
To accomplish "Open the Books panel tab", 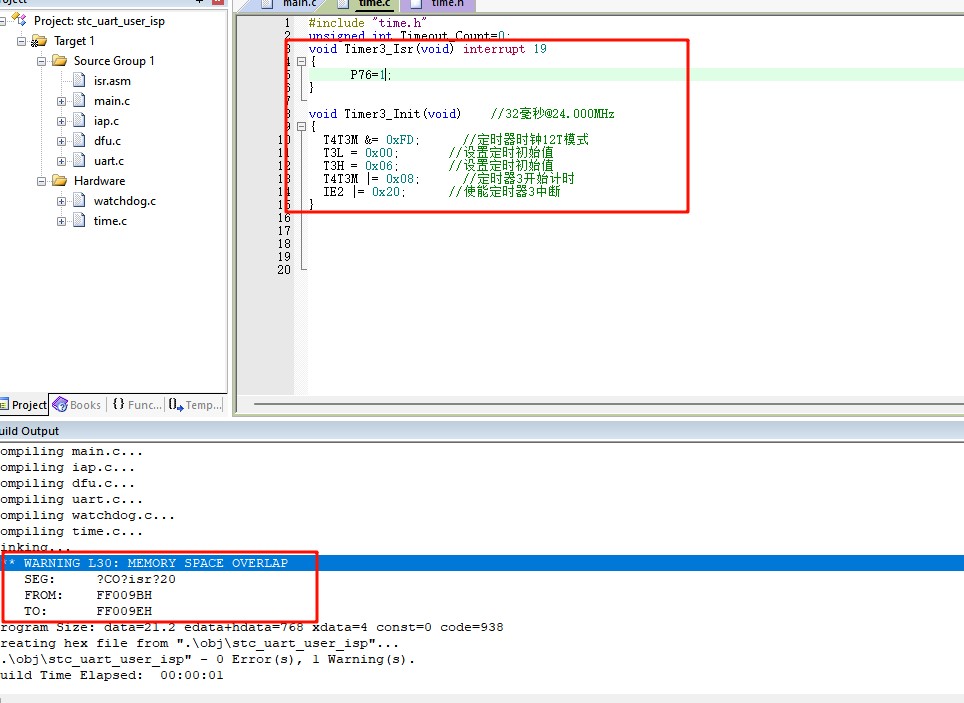I will tap(77, 405).
